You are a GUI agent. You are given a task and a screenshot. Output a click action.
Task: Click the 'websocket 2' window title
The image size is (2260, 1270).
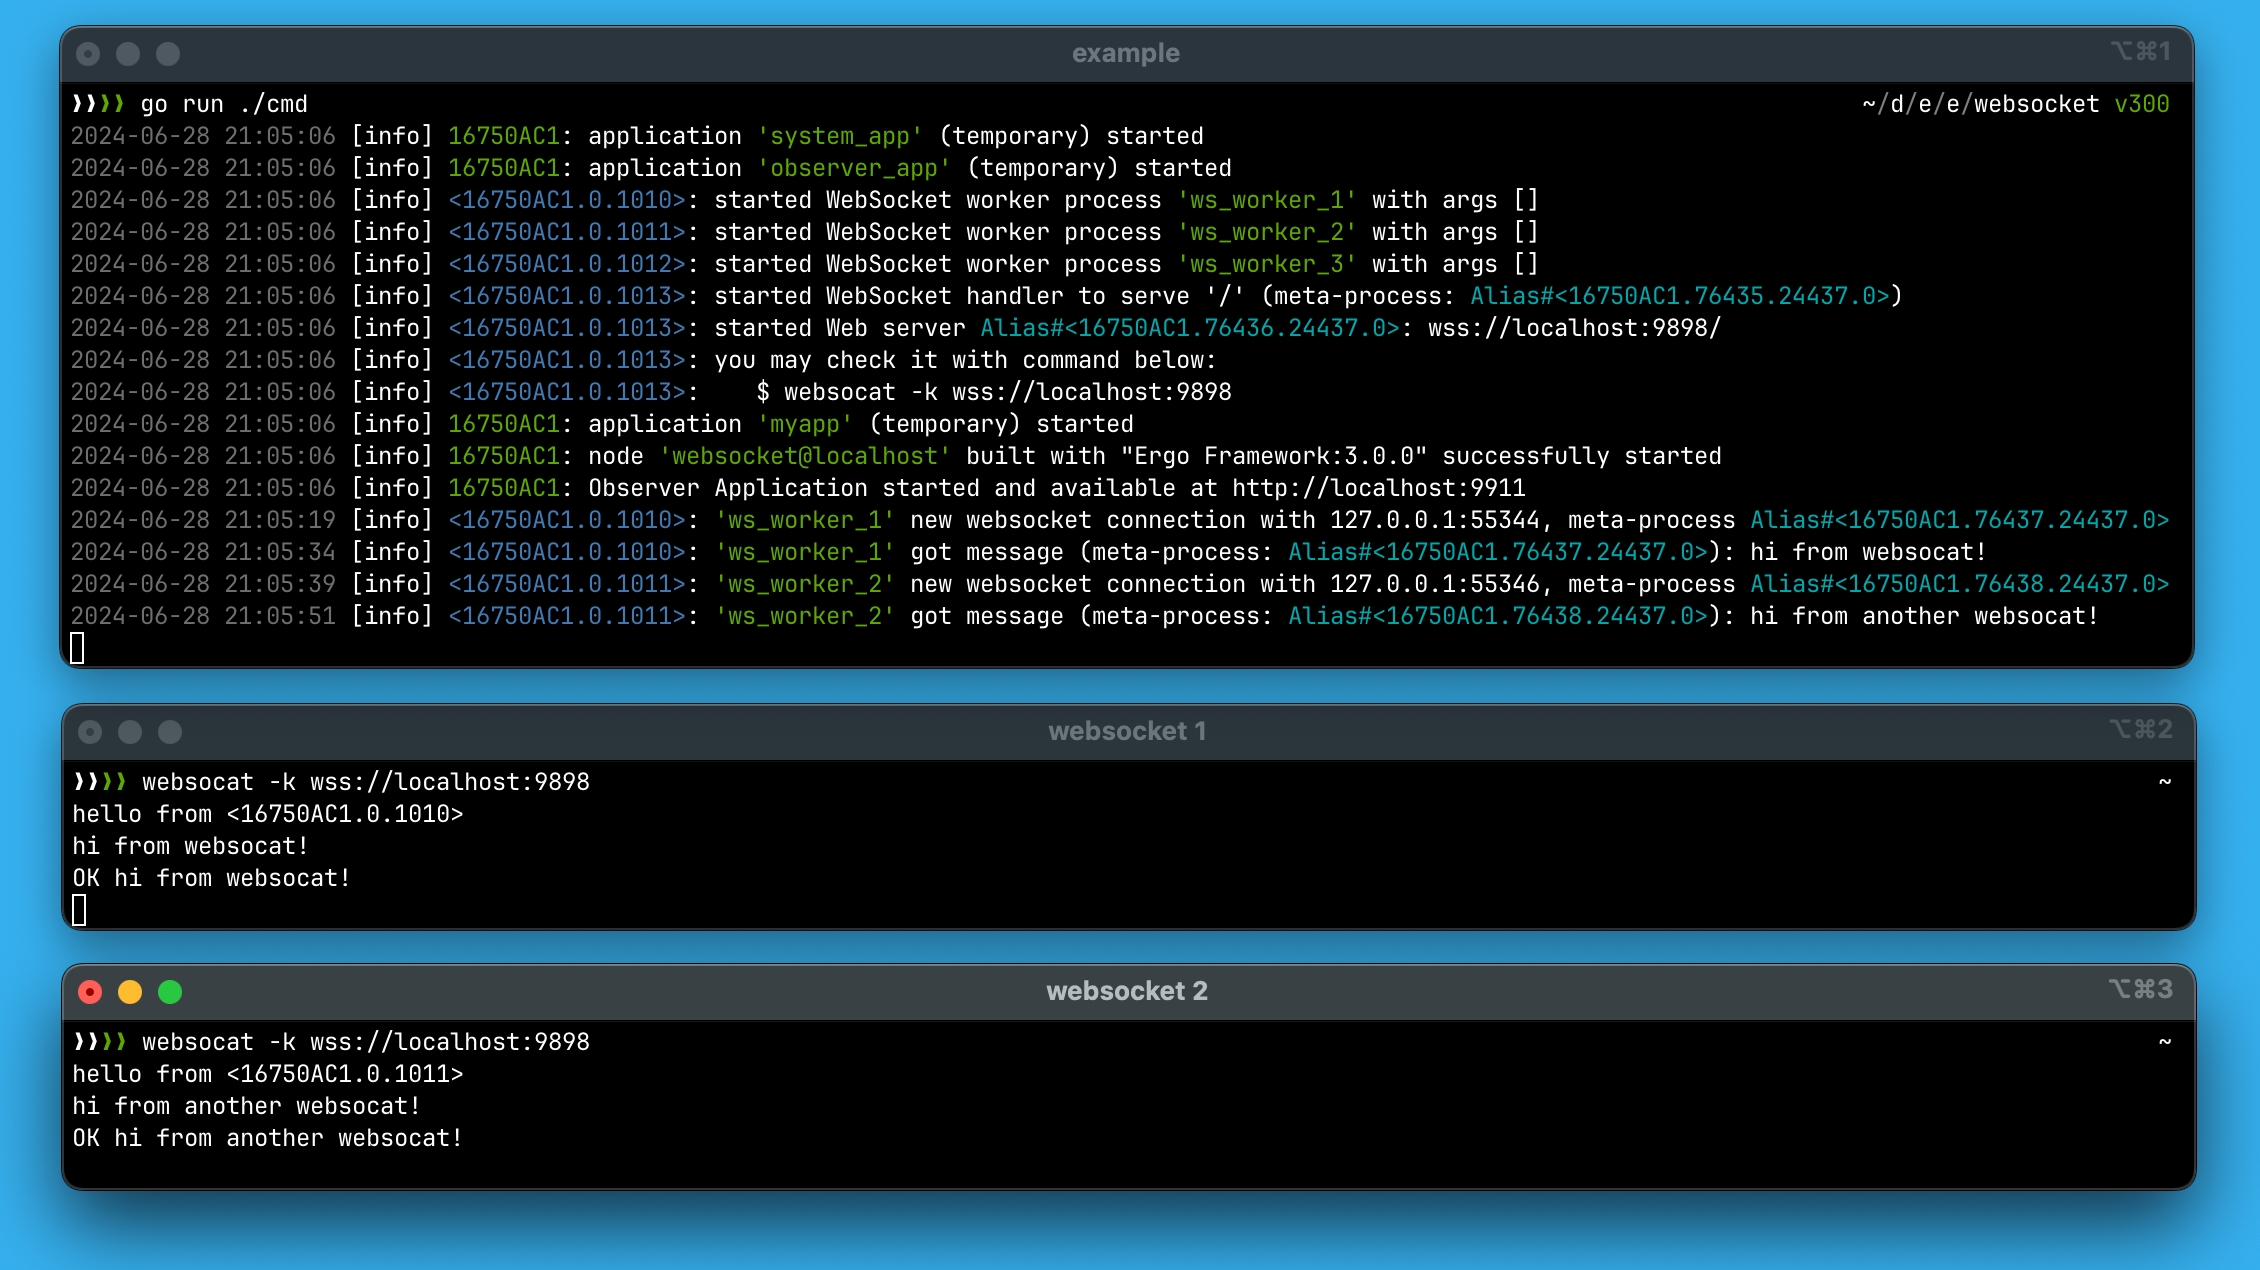click(x=1127, y=991)
